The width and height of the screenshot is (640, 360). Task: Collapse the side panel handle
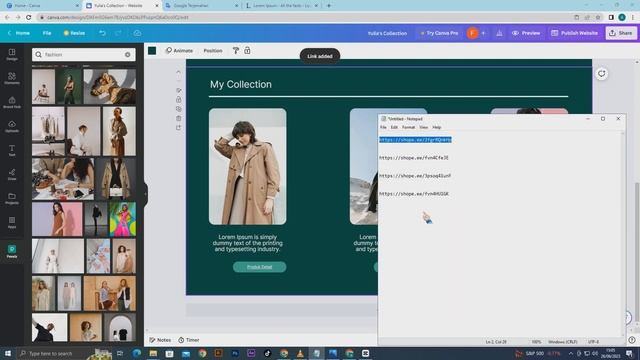(x=145, y=194)
